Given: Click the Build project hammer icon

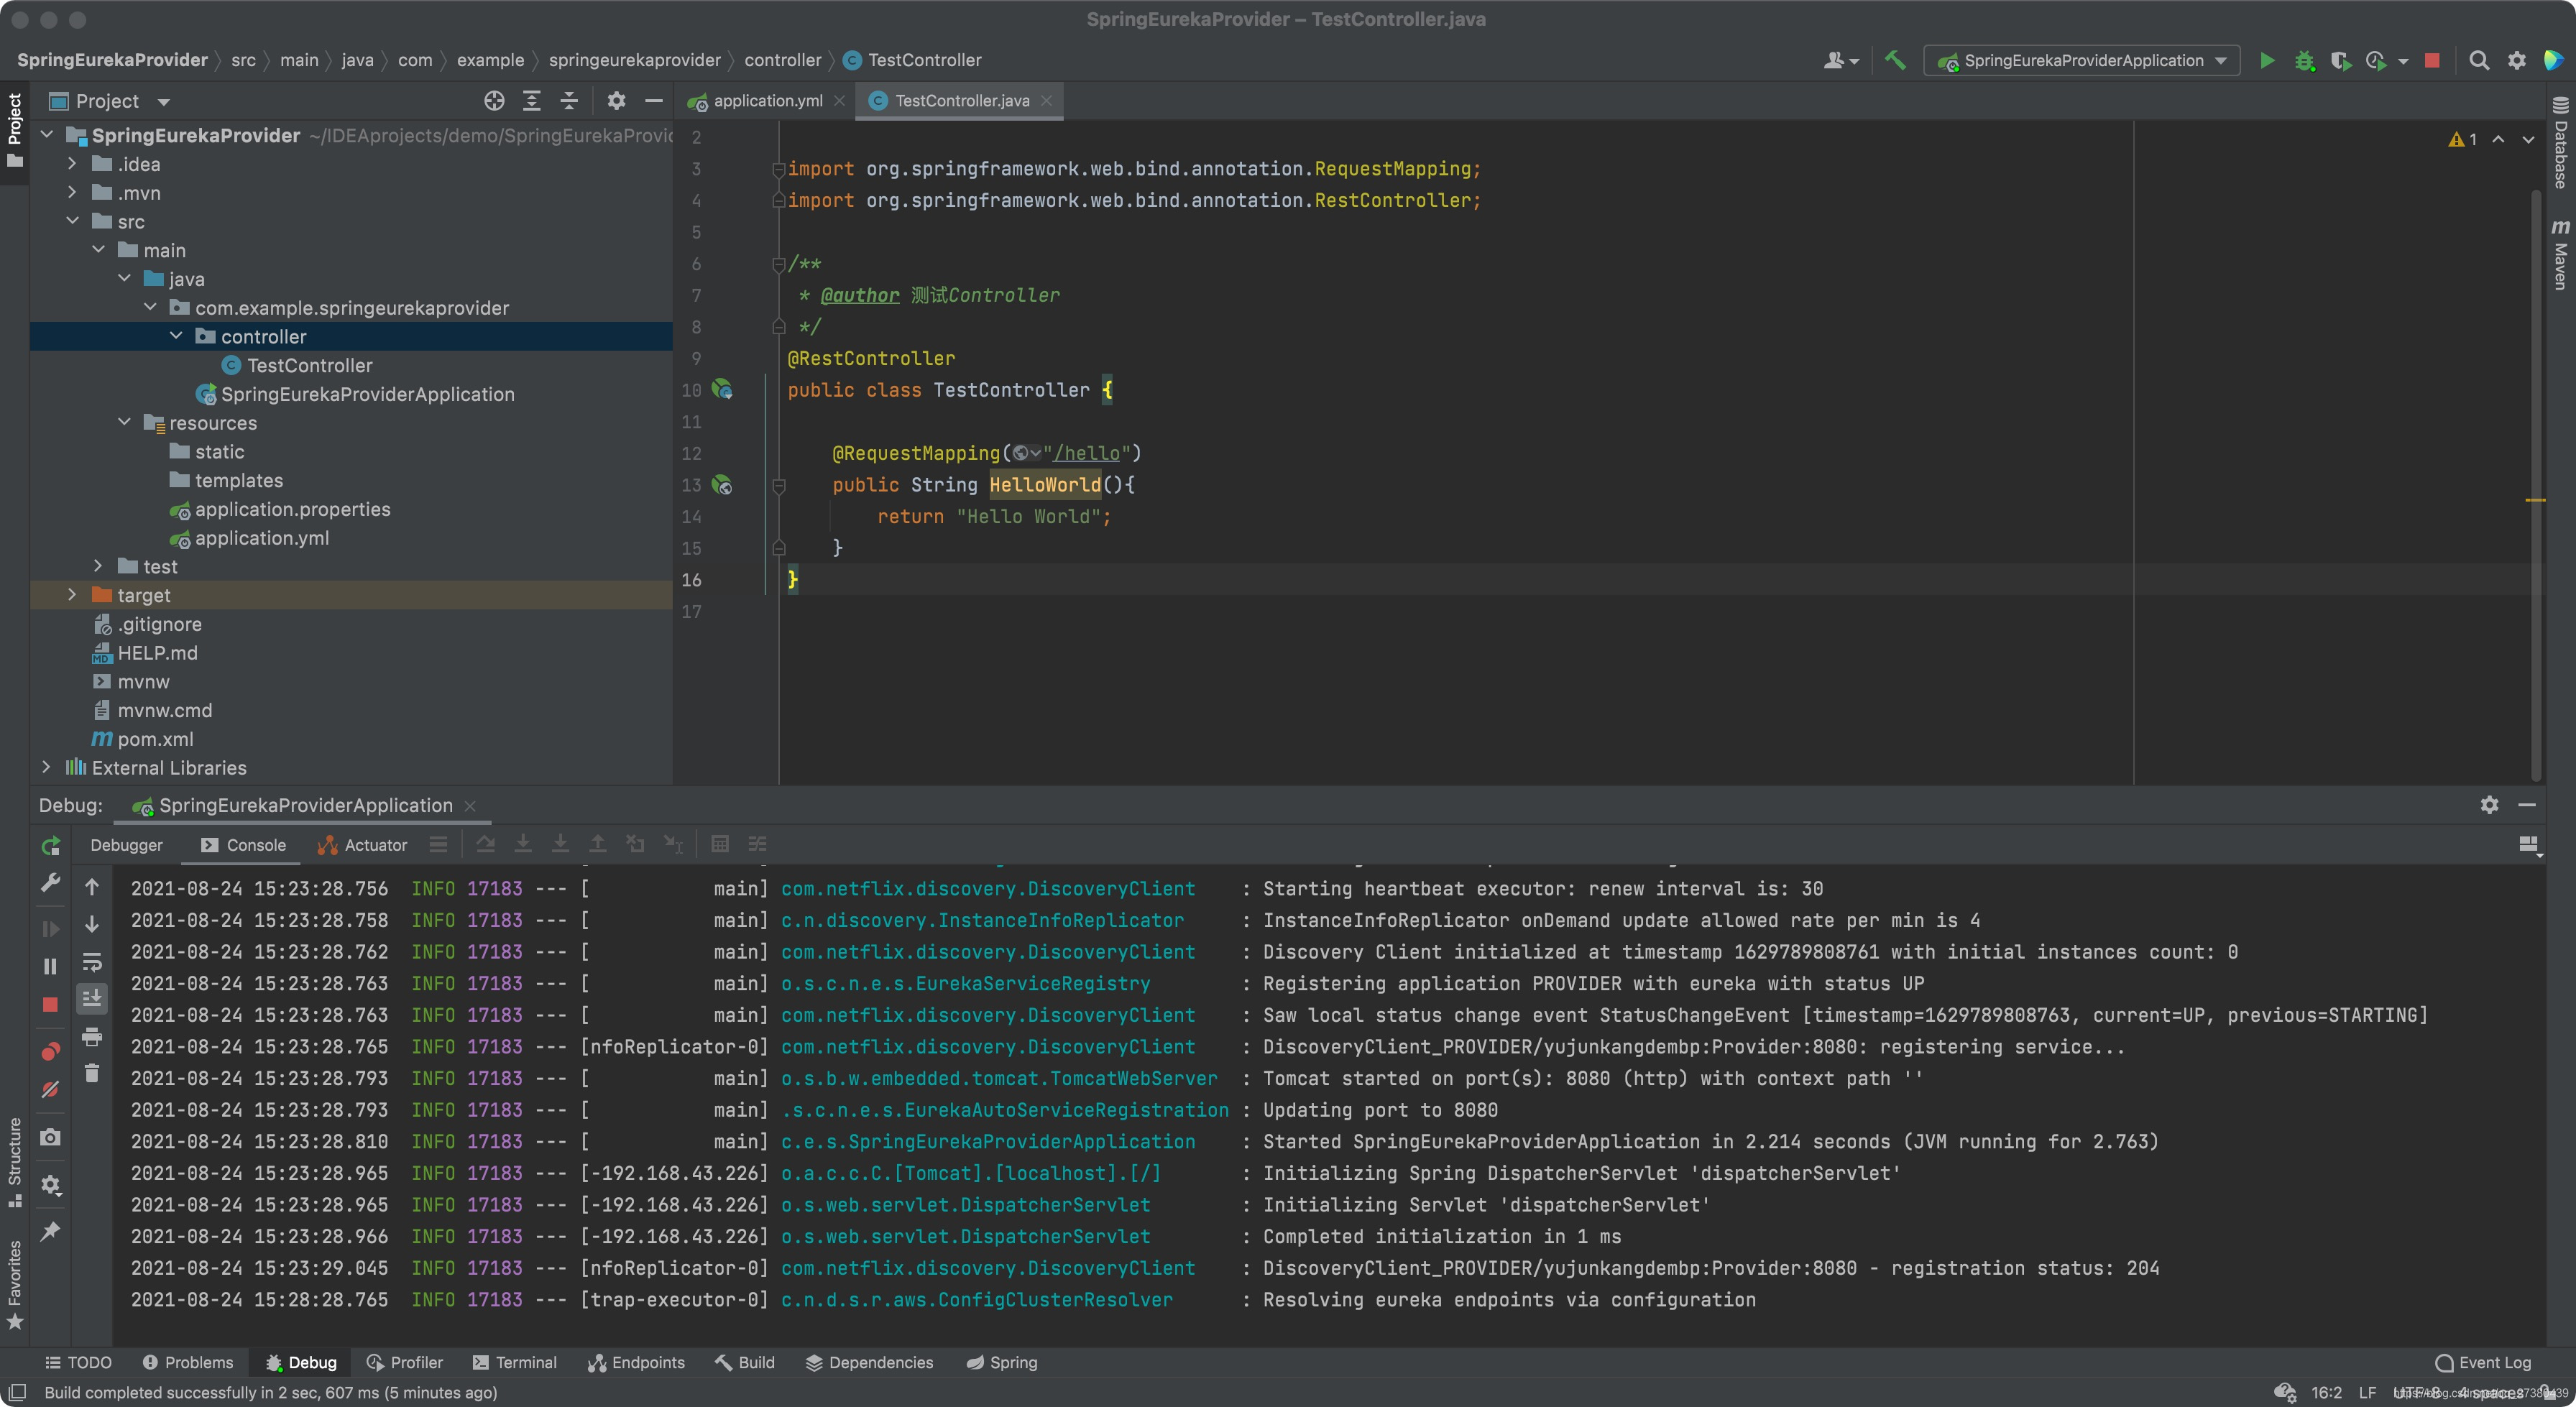Looking at the screenshot, I should tap(1894, 60).
